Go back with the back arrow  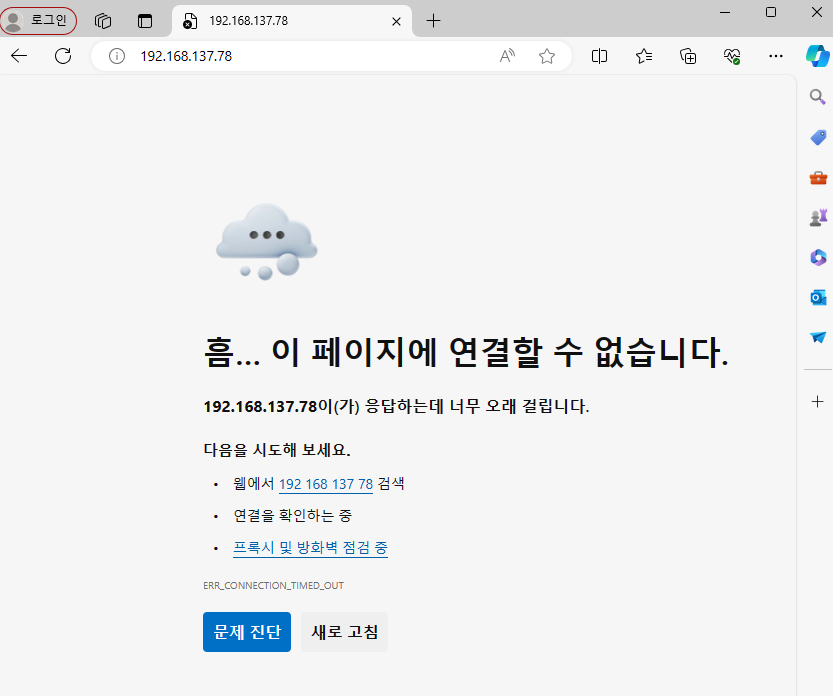click(x=19, y=56)
